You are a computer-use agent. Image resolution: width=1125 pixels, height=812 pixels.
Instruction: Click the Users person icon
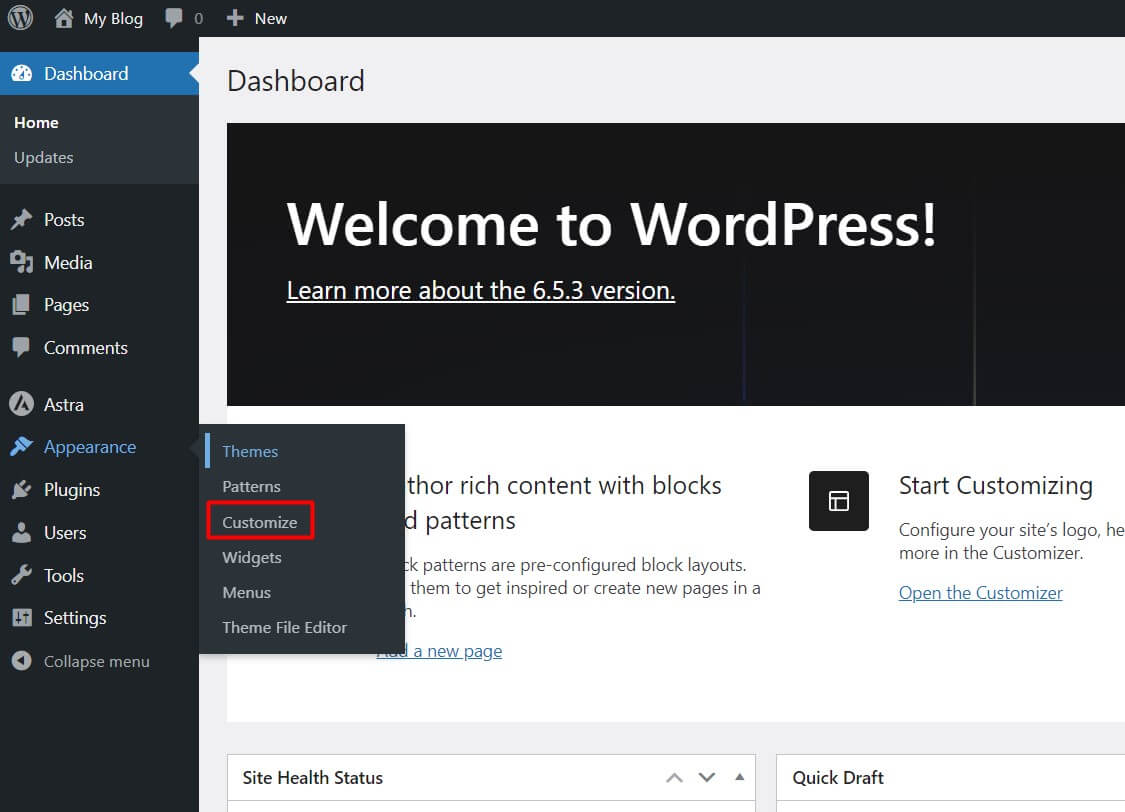[x=22, y=532]
